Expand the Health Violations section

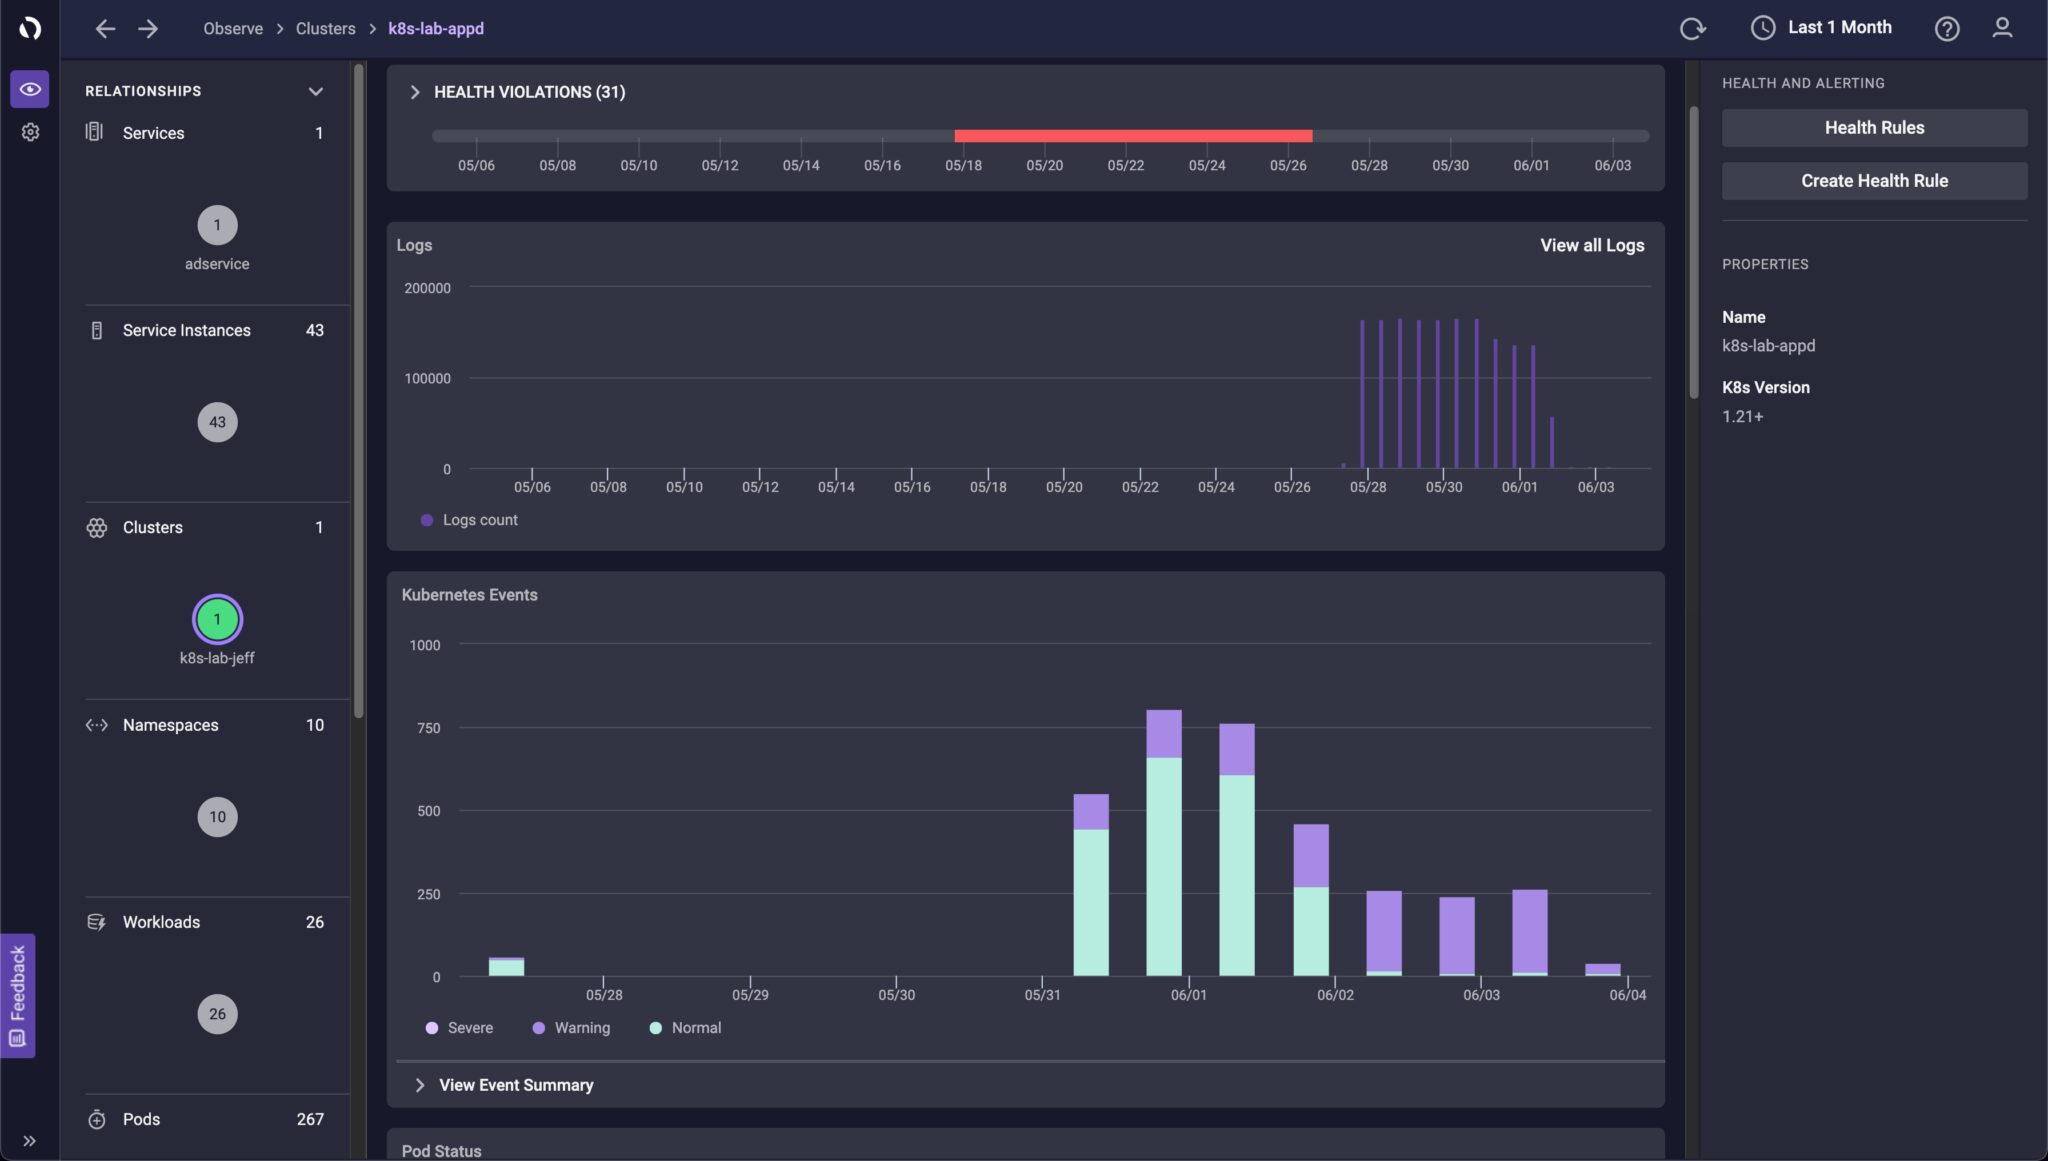(x=415, y=91)
